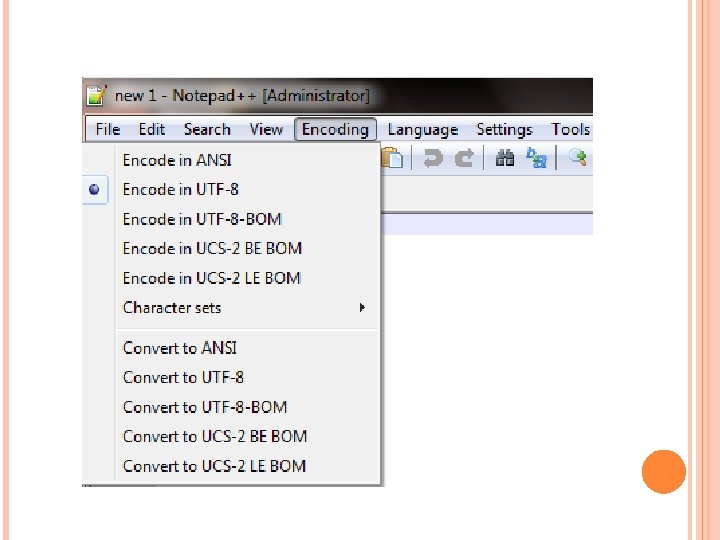Expand the Character sets submenu
Screen dimensions: 720x540
point(248,308)
